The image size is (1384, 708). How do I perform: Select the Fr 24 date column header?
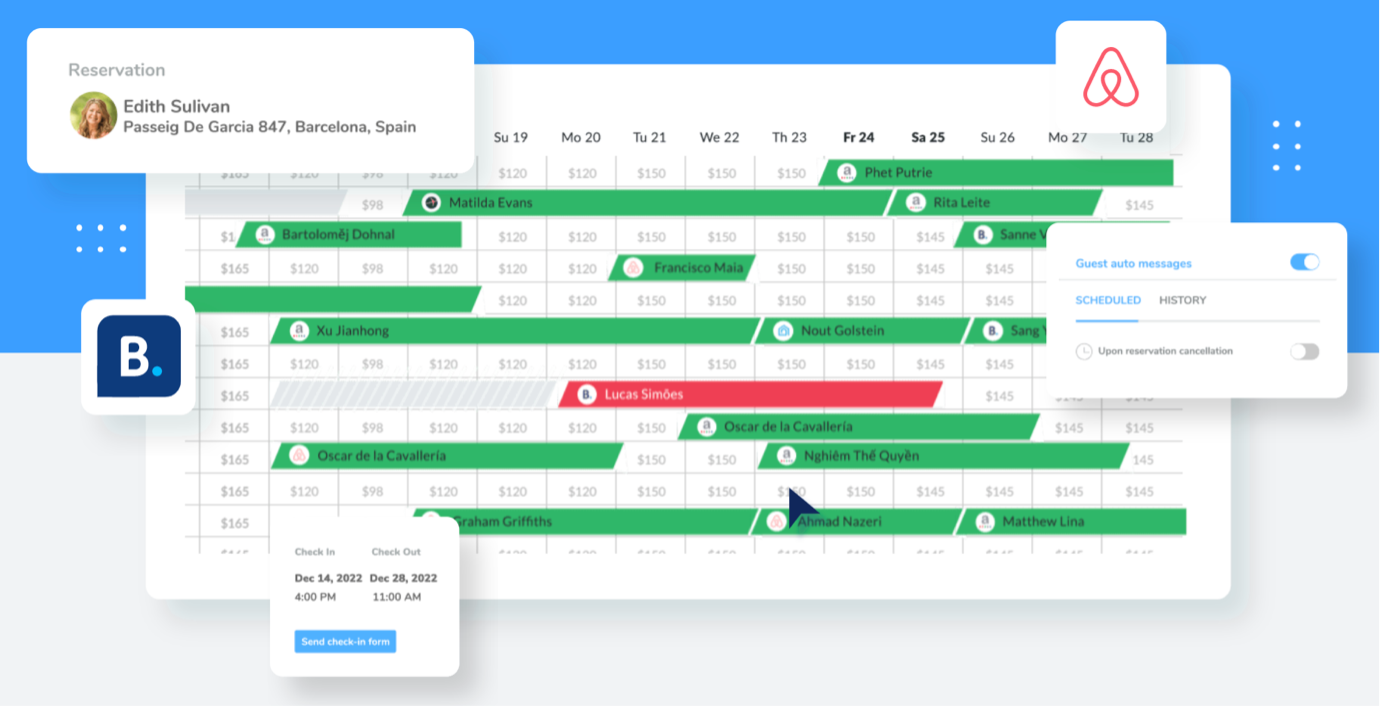[858, 137]
